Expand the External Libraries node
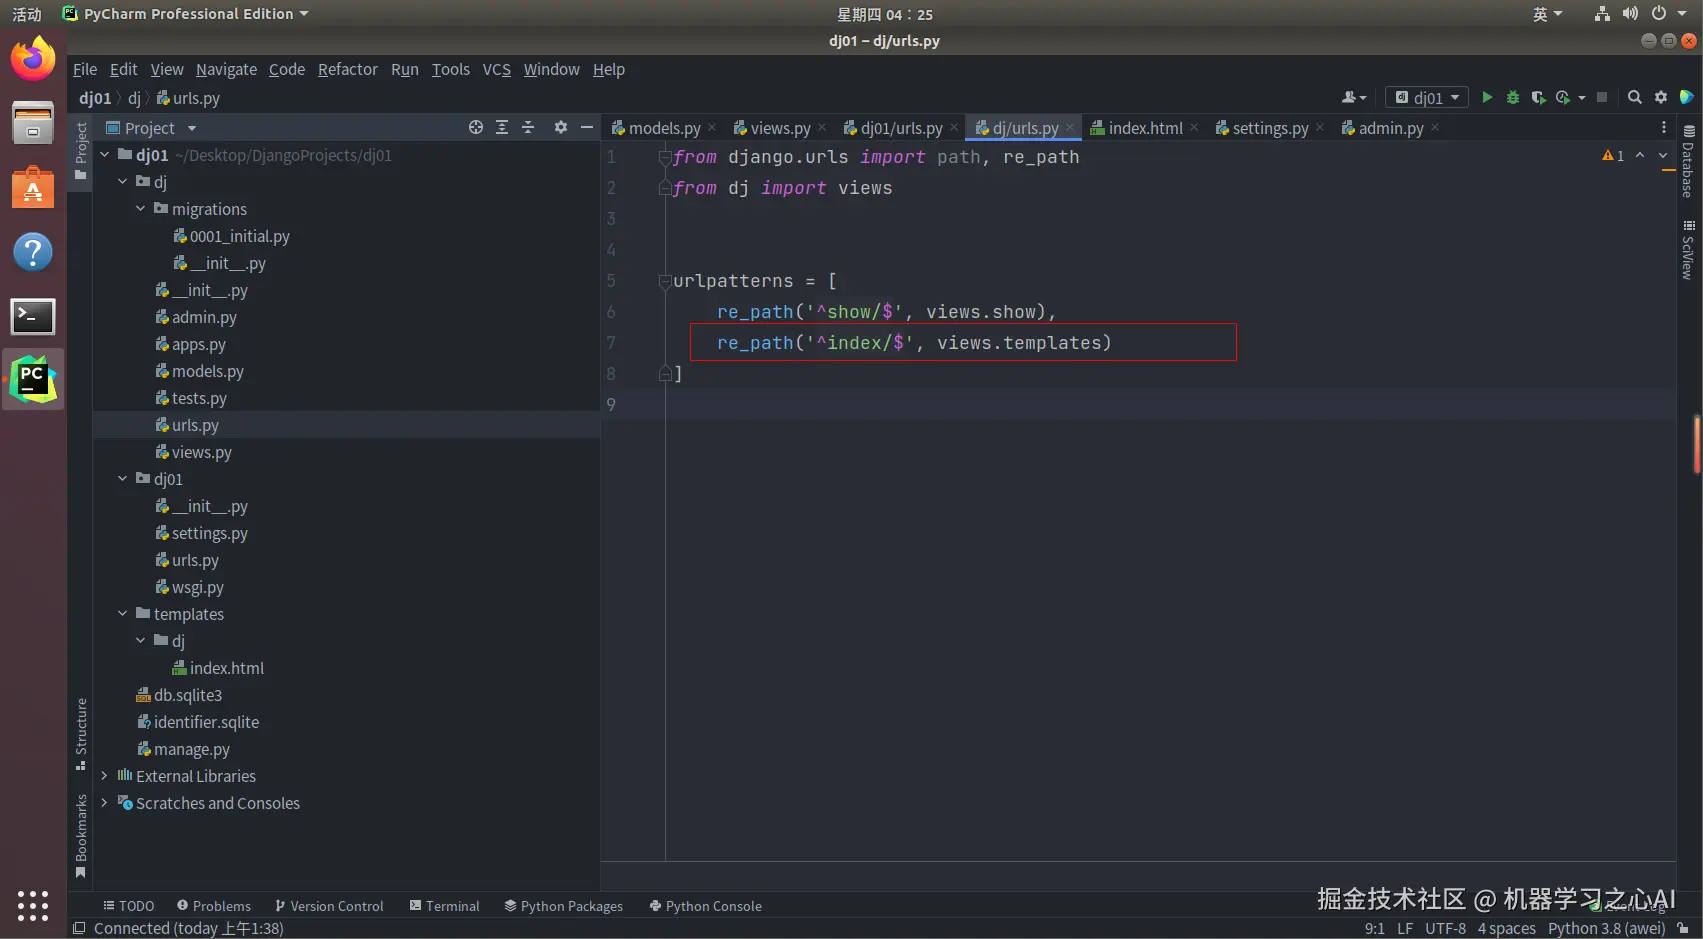Image resolution: width=1703 pixels, height=939 pixels. (x=104, y=776)
